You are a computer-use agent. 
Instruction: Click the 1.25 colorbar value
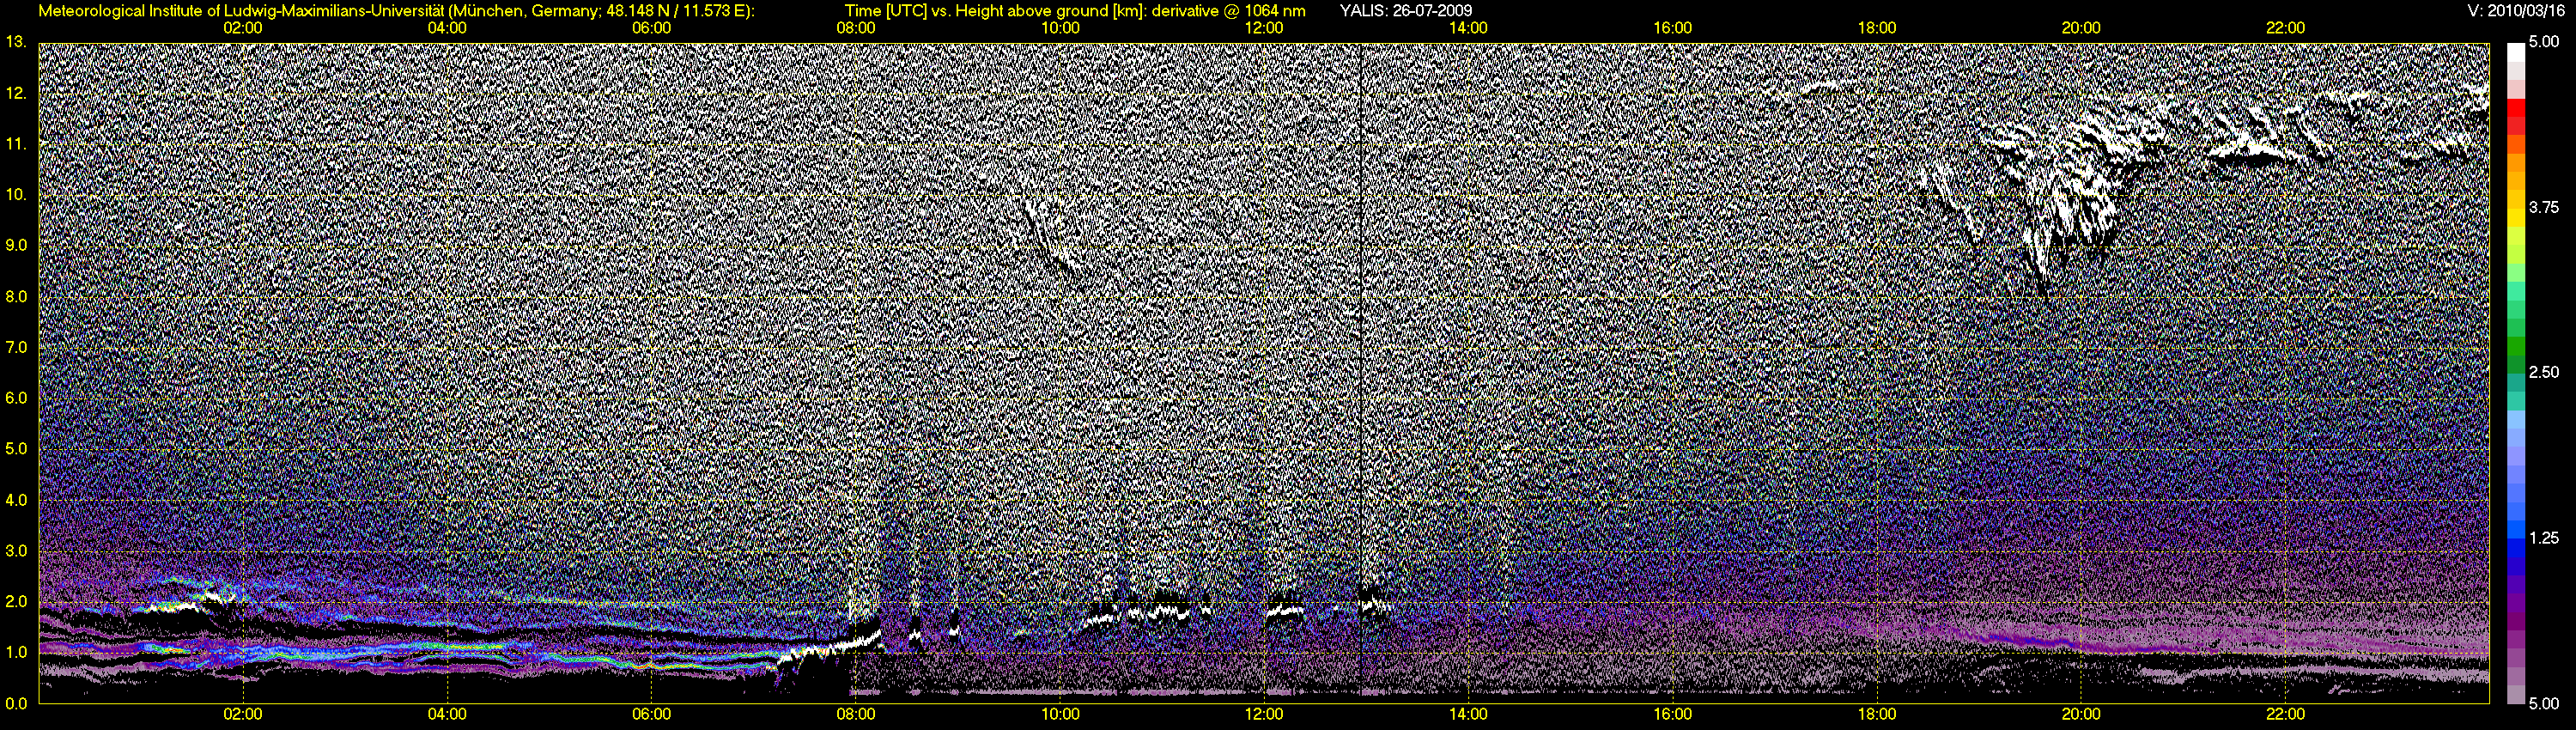click(2543, 538)
